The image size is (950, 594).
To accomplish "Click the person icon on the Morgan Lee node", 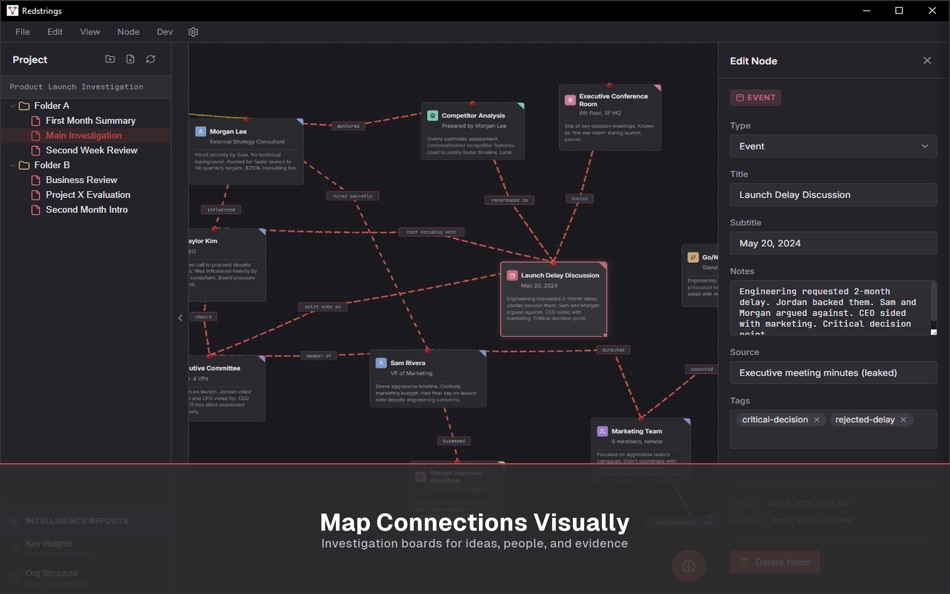I will coord(201,131).
